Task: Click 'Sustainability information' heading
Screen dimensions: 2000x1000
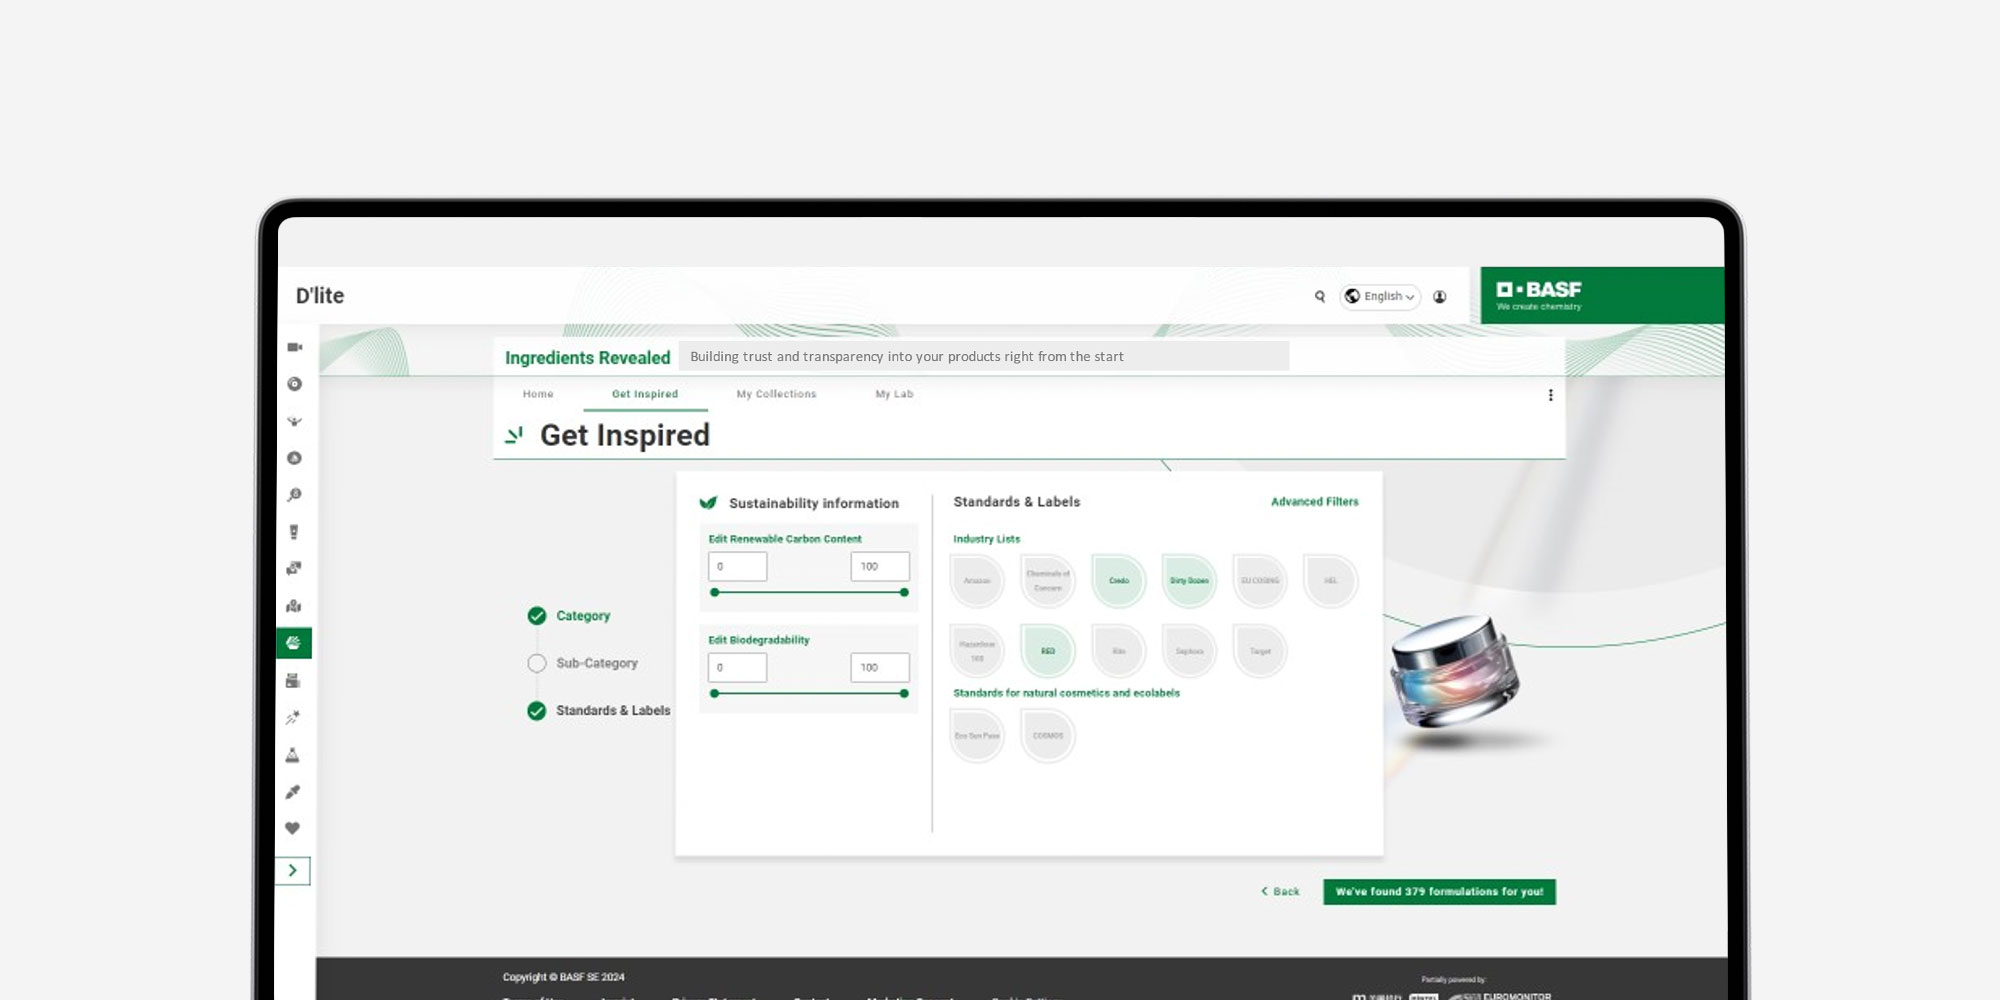Action: (814, 503)
